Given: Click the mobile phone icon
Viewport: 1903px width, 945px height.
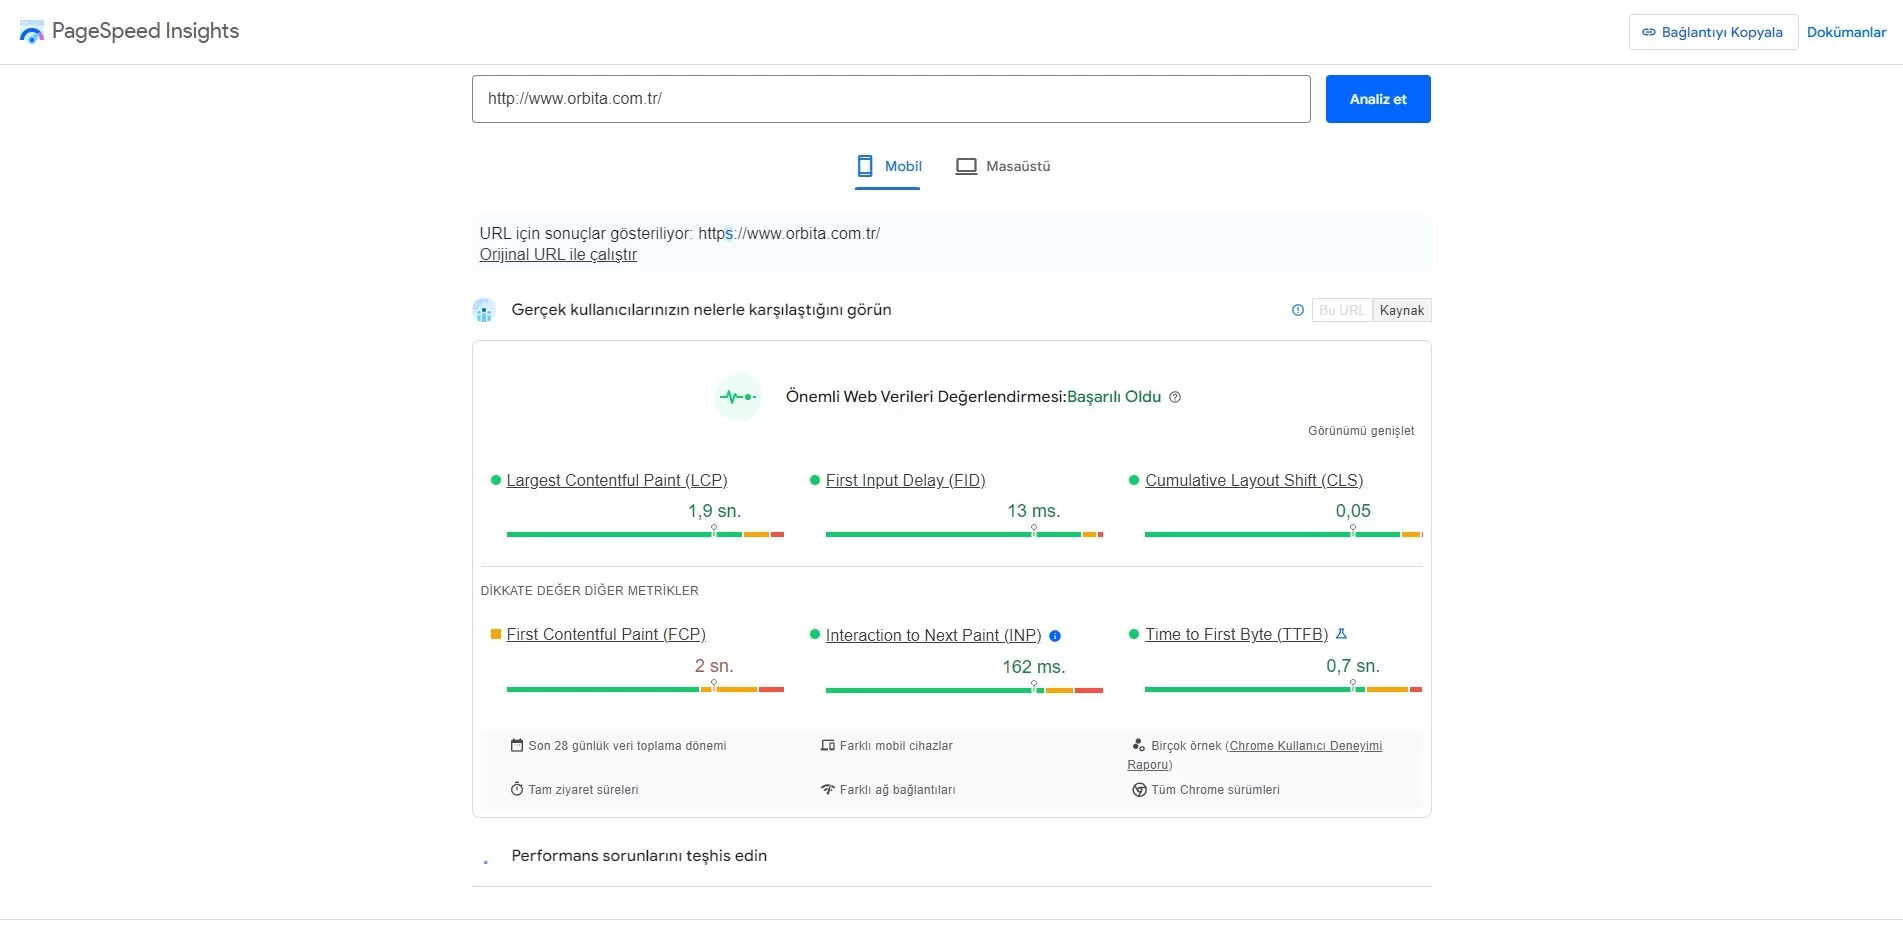Looking at the screenshot, I should [x=865, y=166].
